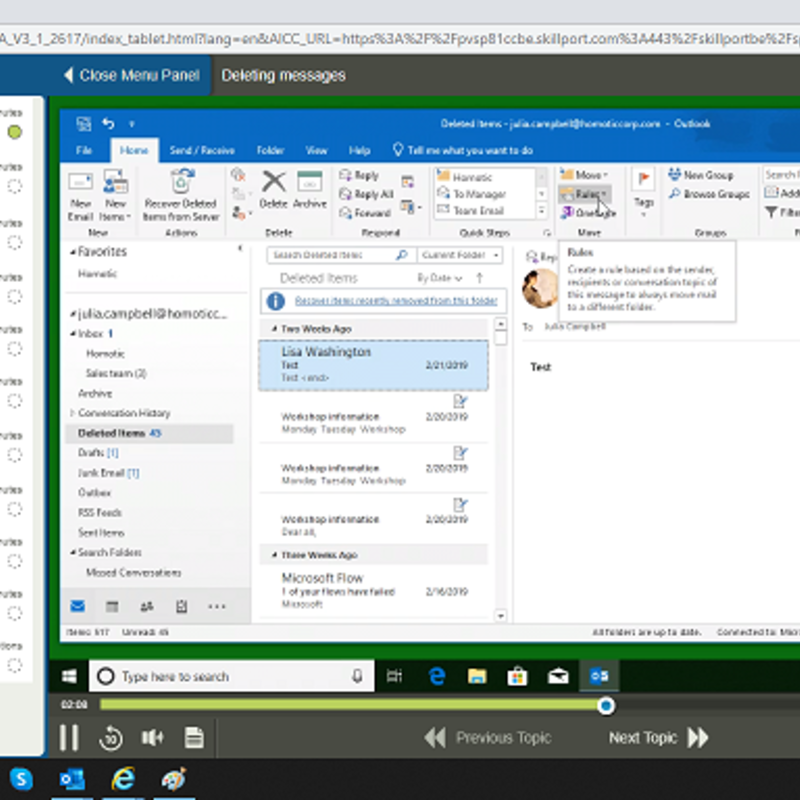Image resolution: width=800 pixels, height=800 pixels.
Task: Switch to Tasks view in navigation bar
Action: [182, 606]
